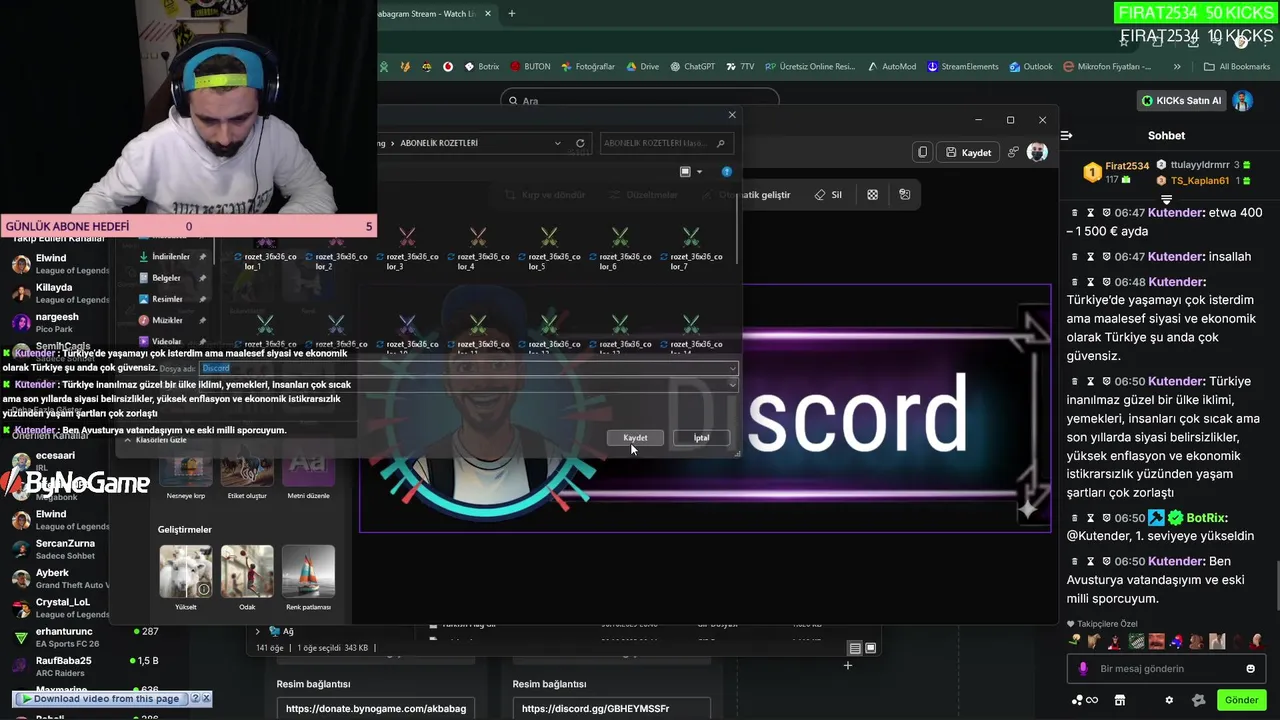Open the infinity points icon in chat

tap(1085, 700)
